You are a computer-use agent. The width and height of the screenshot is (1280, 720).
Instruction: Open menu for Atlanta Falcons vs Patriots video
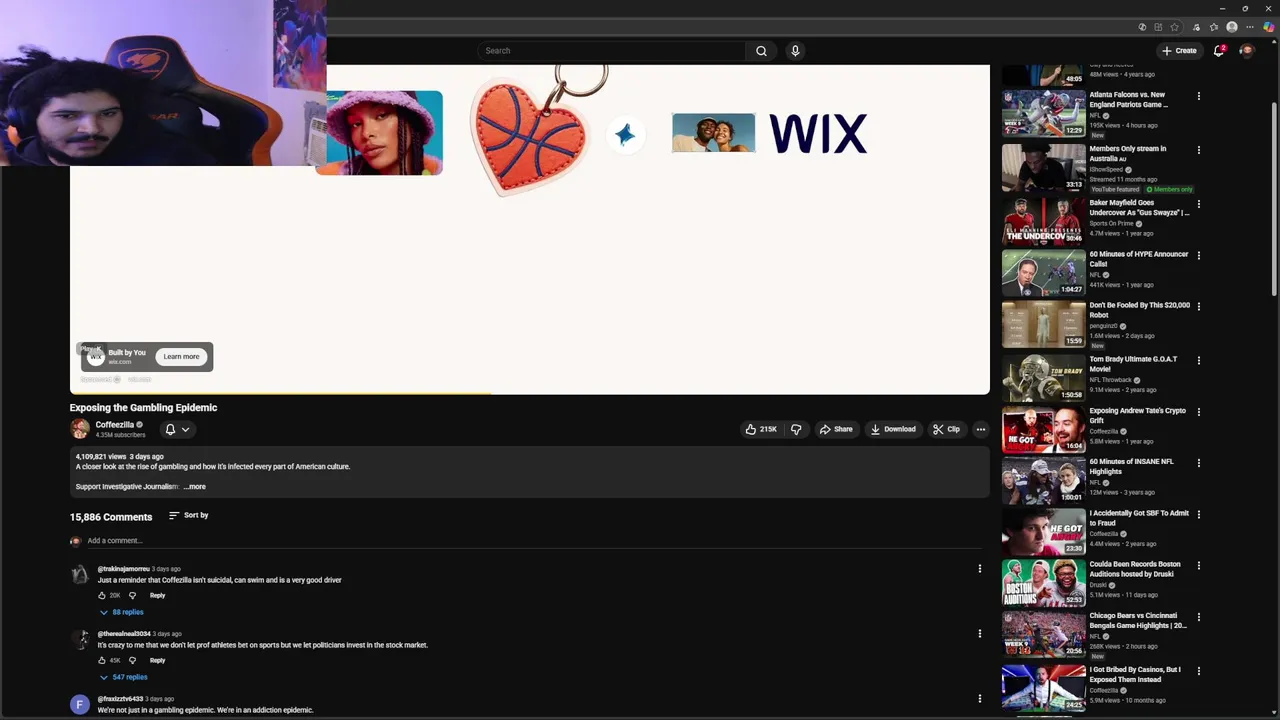point(1198,96)
